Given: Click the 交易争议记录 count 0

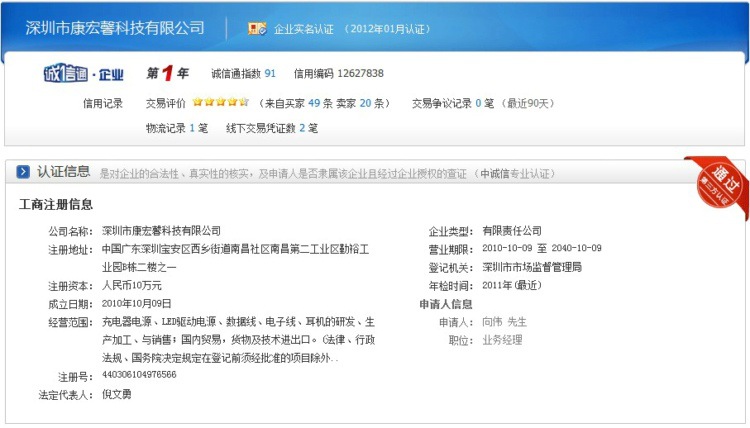Looking at the screenshot, I should click(x=478, y=103).
